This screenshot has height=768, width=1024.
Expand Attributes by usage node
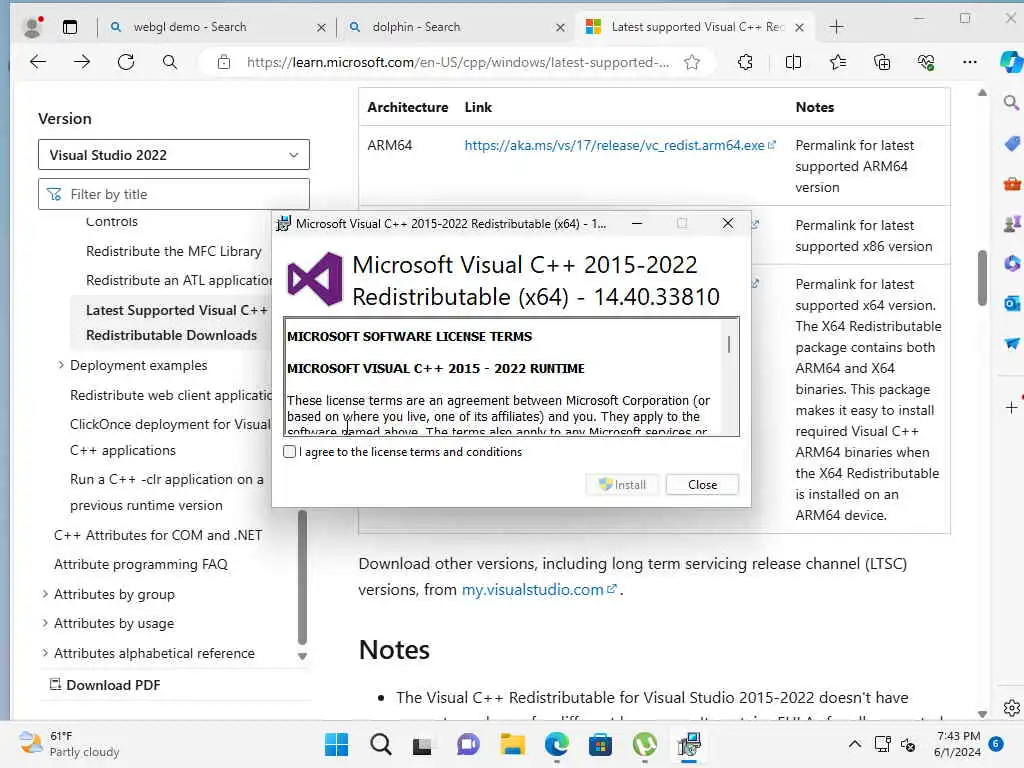click(x=44, y=623)
